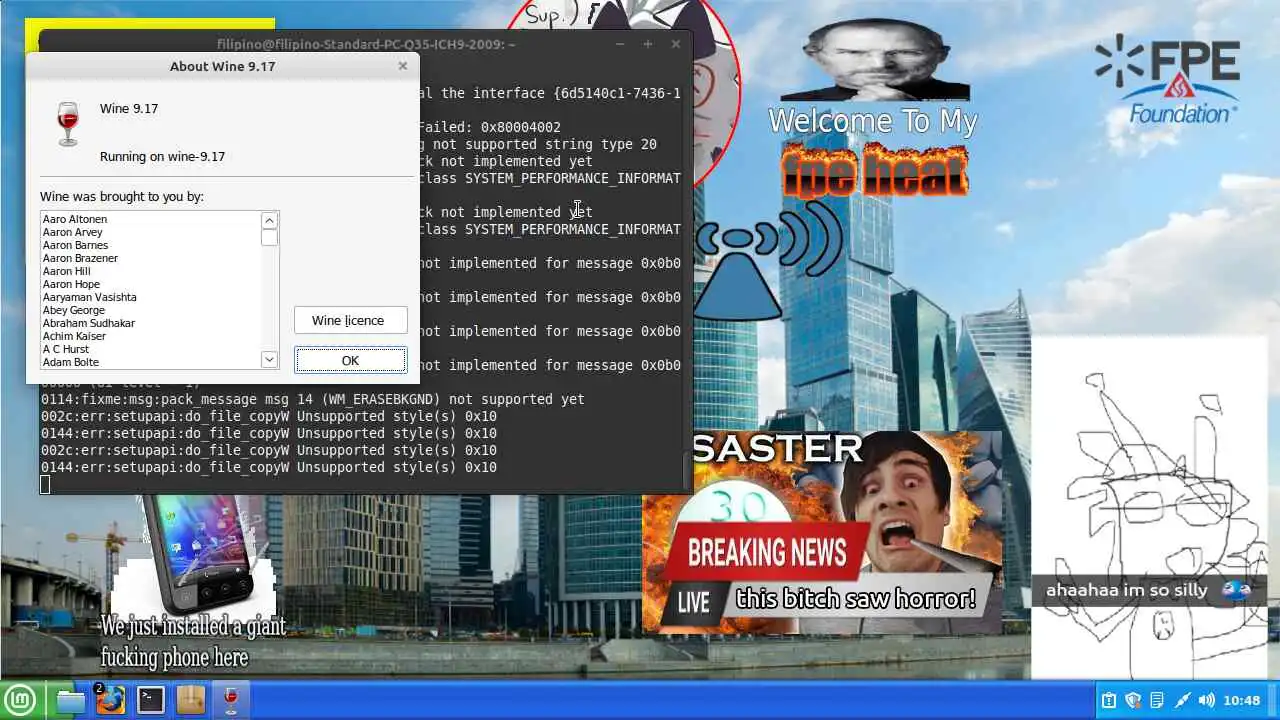Select Adam Bolte in the list

pyautogui.click(x=151, y=362)
